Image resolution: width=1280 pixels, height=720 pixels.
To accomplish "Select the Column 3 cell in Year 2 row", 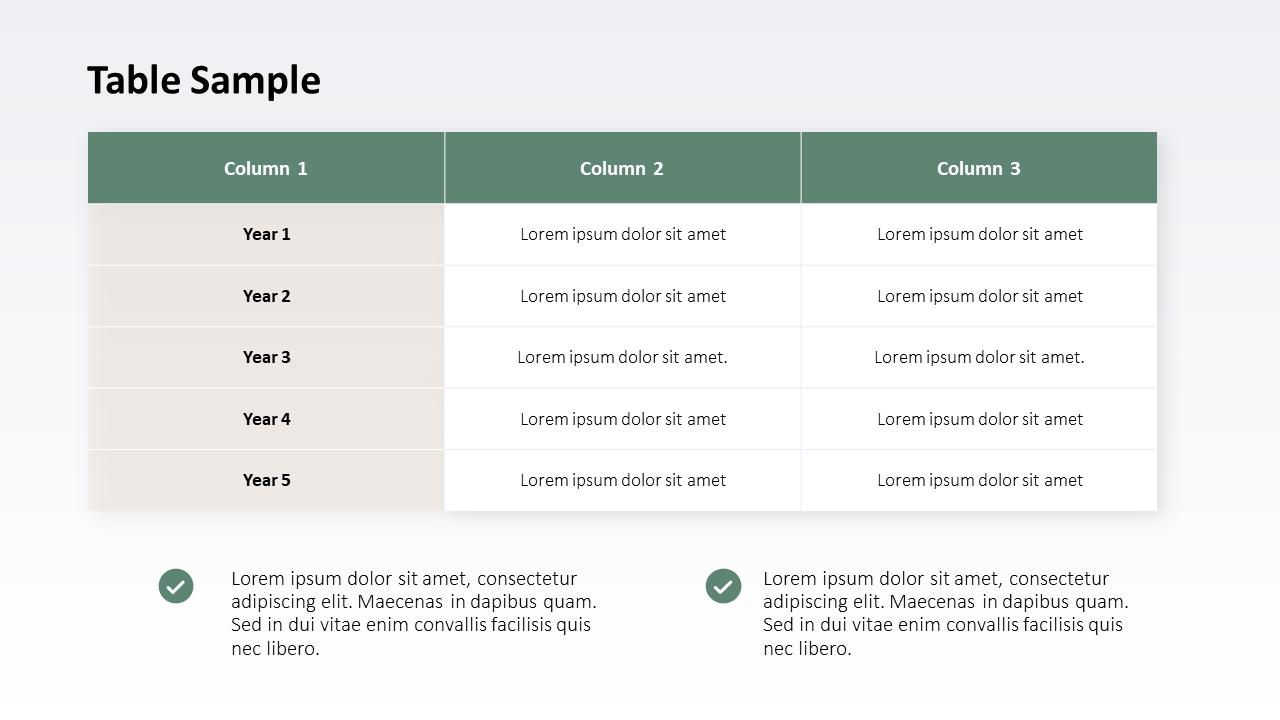I will coord(979,296).
